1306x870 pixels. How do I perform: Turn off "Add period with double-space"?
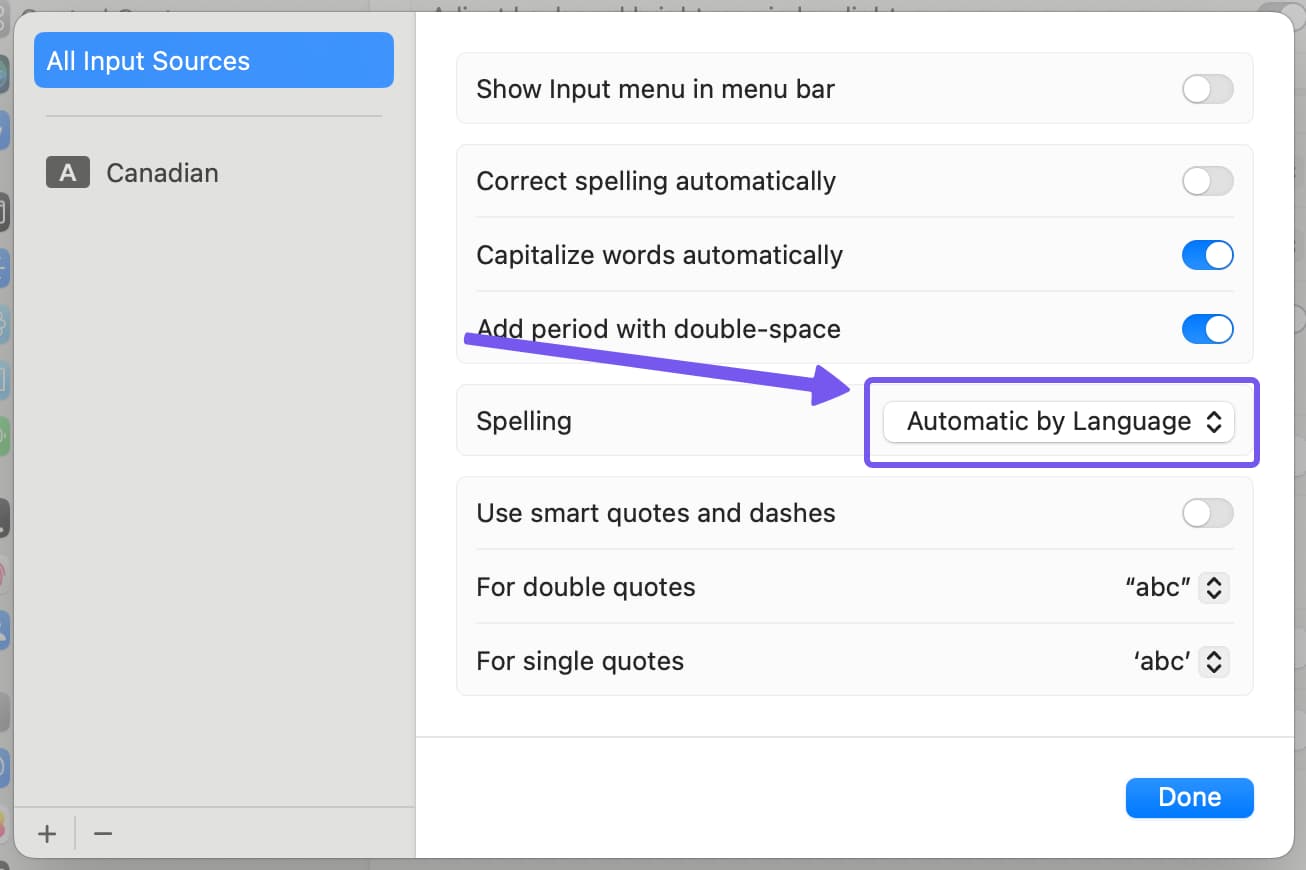click(x=1207, y=329)
